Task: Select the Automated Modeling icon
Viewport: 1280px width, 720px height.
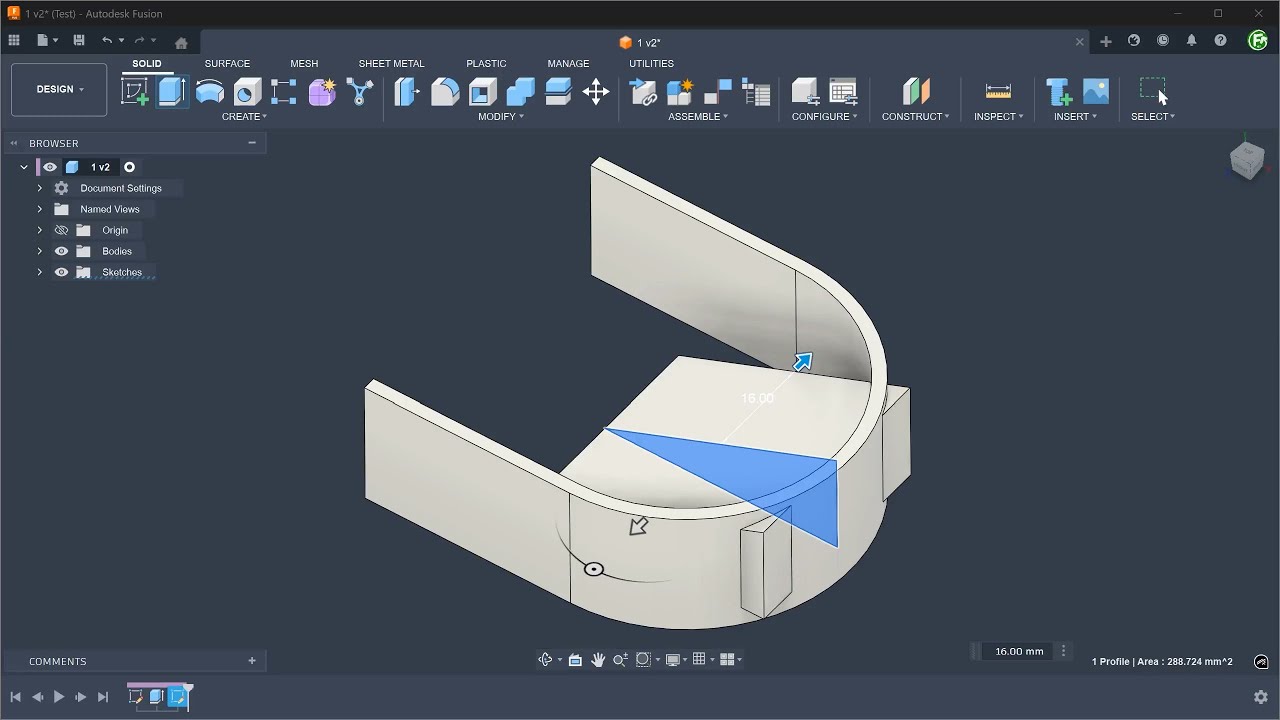Action: tap(359, 92)
